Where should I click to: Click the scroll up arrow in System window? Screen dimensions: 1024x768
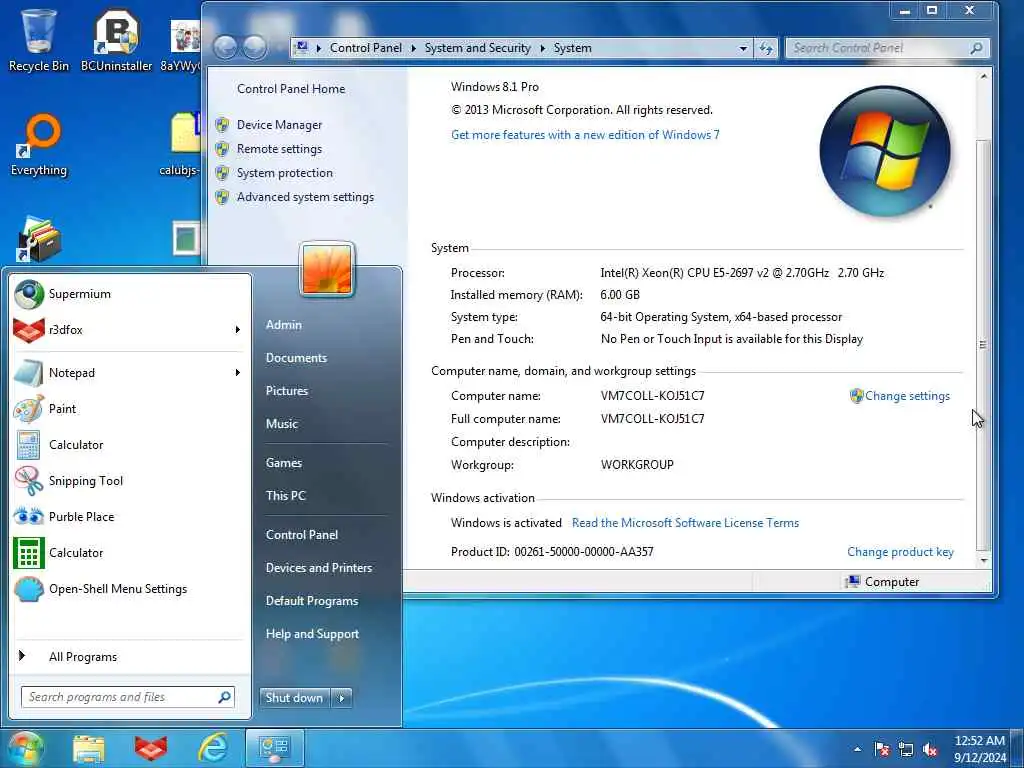pyautogui.click(x=984, y=76)
